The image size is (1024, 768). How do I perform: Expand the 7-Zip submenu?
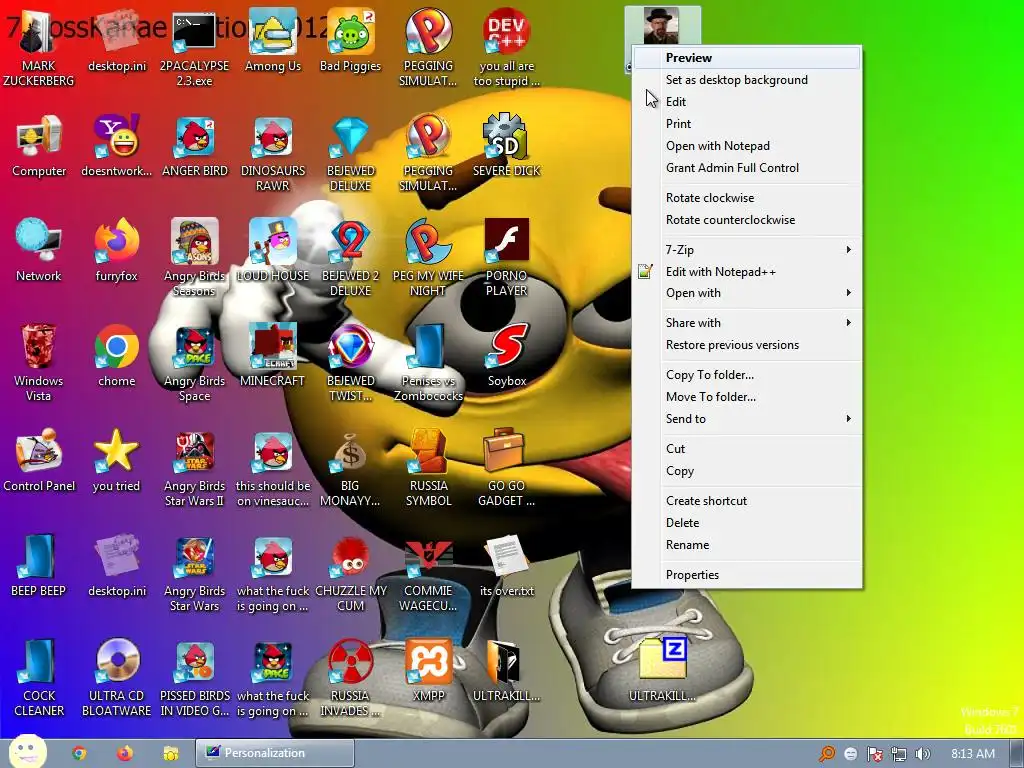pyautogui.click(x=748, y=249)
